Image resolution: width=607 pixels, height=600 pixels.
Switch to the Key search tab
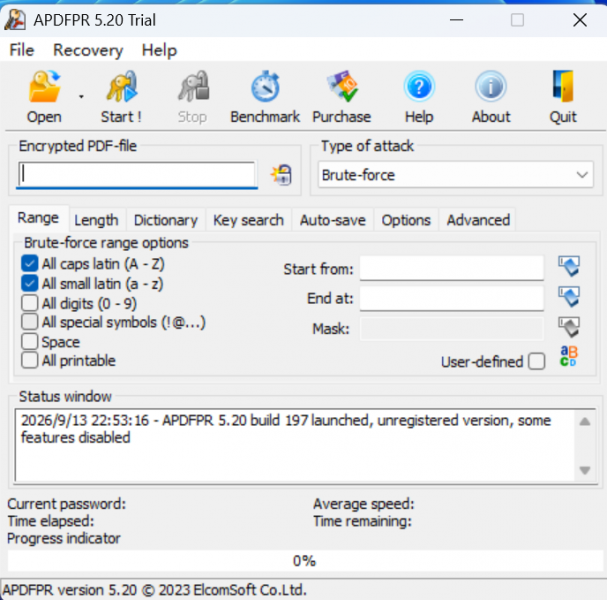[249, 220]
